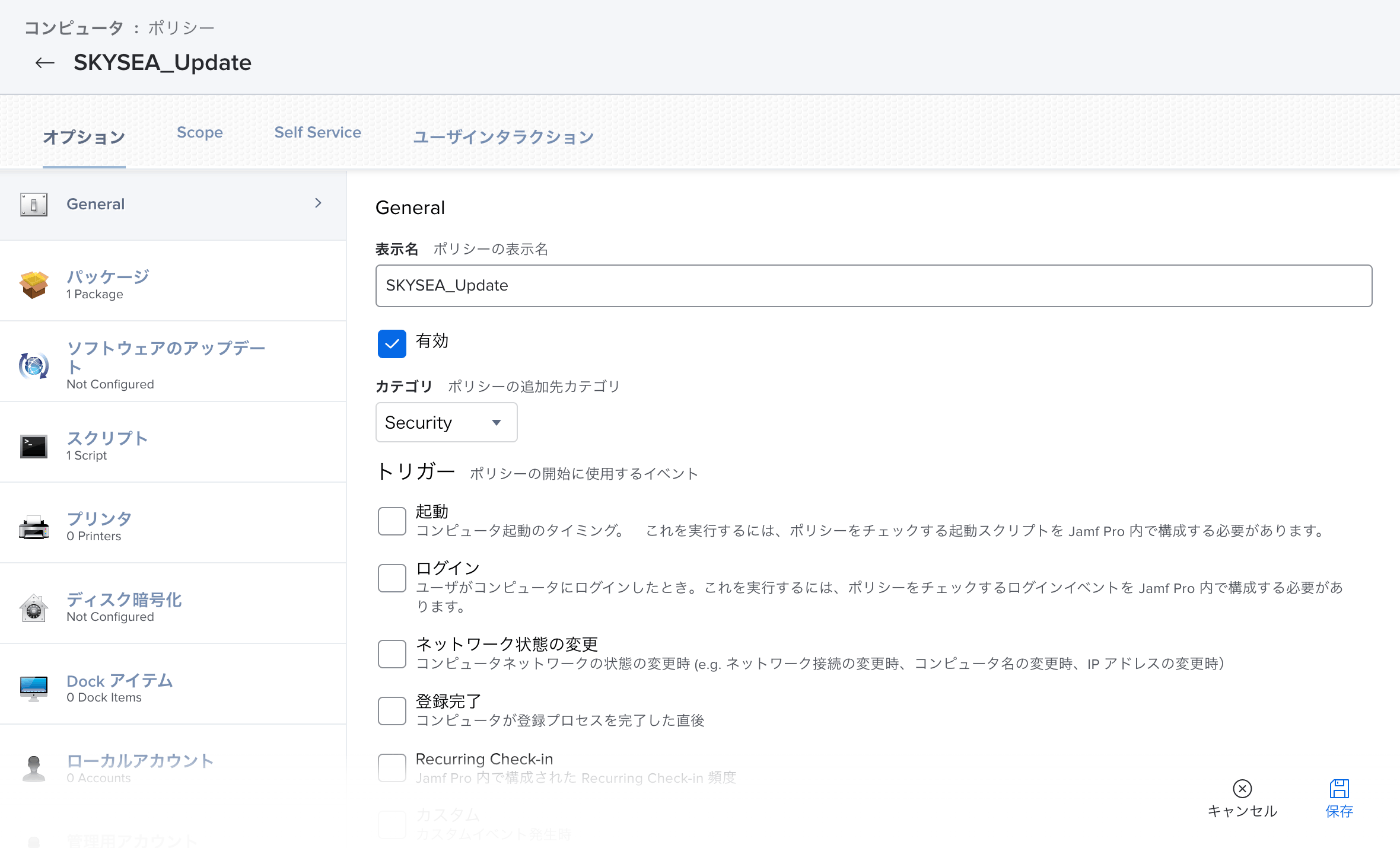The image size is (1400, 848).
Task: Enable the 起動 startup trigger checkbox
Action: click(x=392, y=521)
